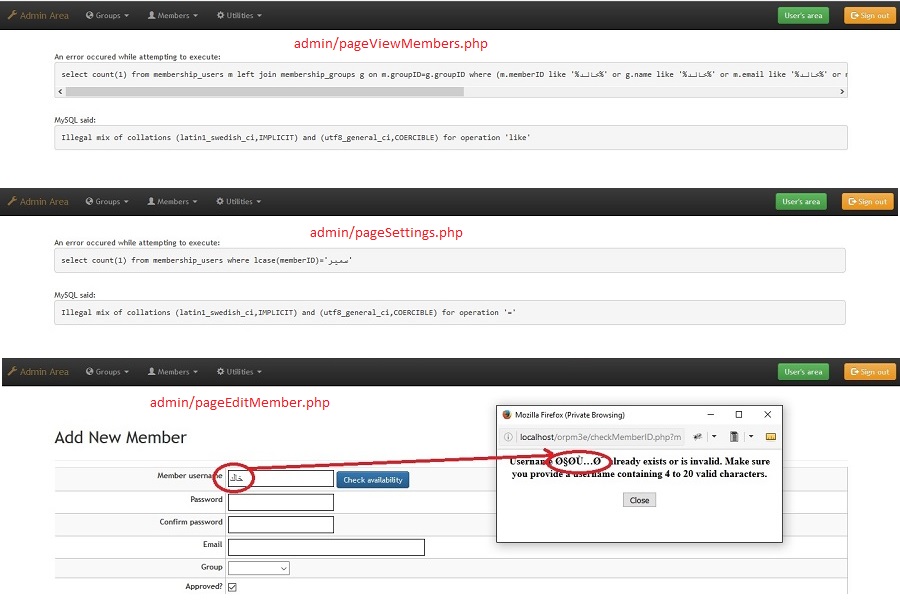Click the red 'admin/pageEditMember.php' label
Screen dimensions: 900x602
coord(240,402)
